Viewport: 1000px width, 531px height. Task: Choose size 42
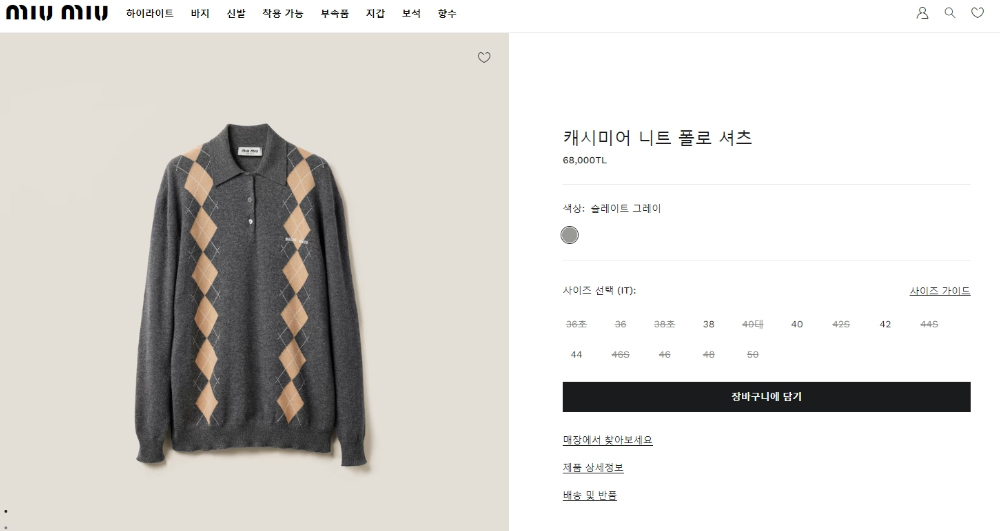click(885, 324)
